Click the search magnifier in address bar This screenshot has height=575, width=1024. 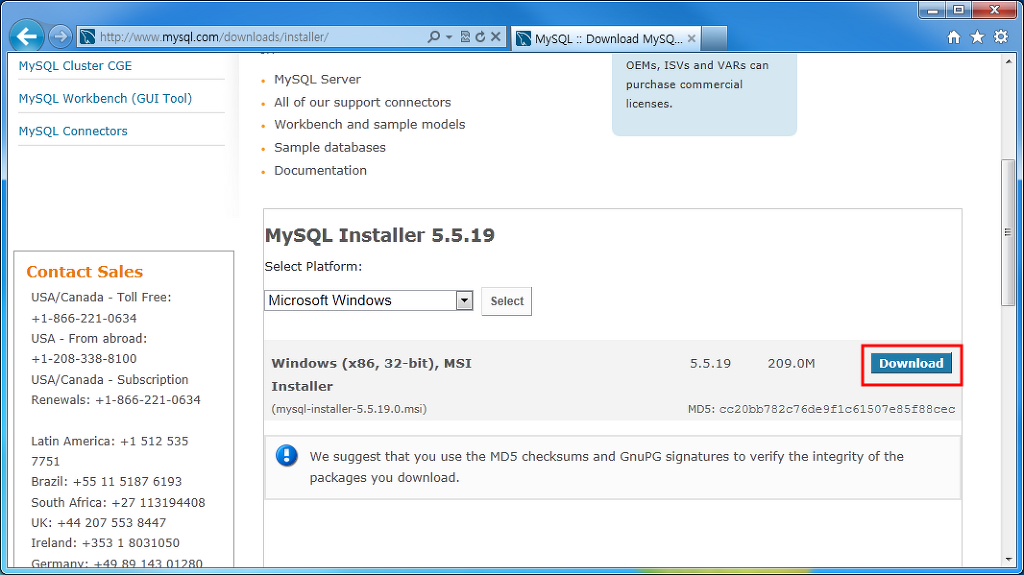(x=434, y=37)
